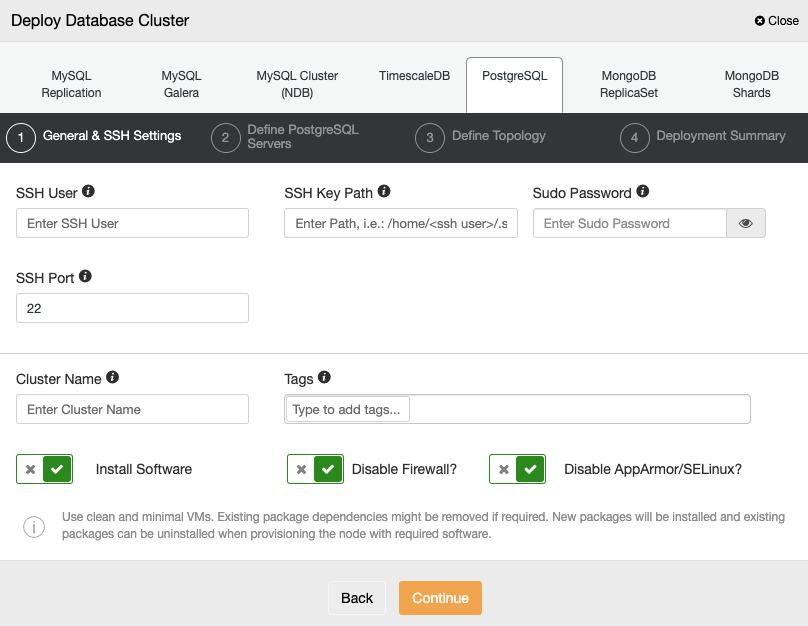Show sudo password with eye icon
This screenshot has height=626, width=808.
(x=745, y=223)
